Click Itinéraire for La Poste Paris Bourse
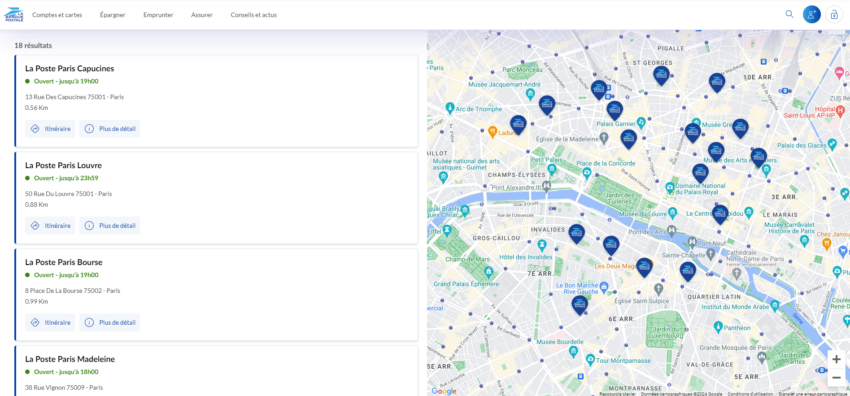Viewport: 850px width, 396px height. (x=50, y=322)
